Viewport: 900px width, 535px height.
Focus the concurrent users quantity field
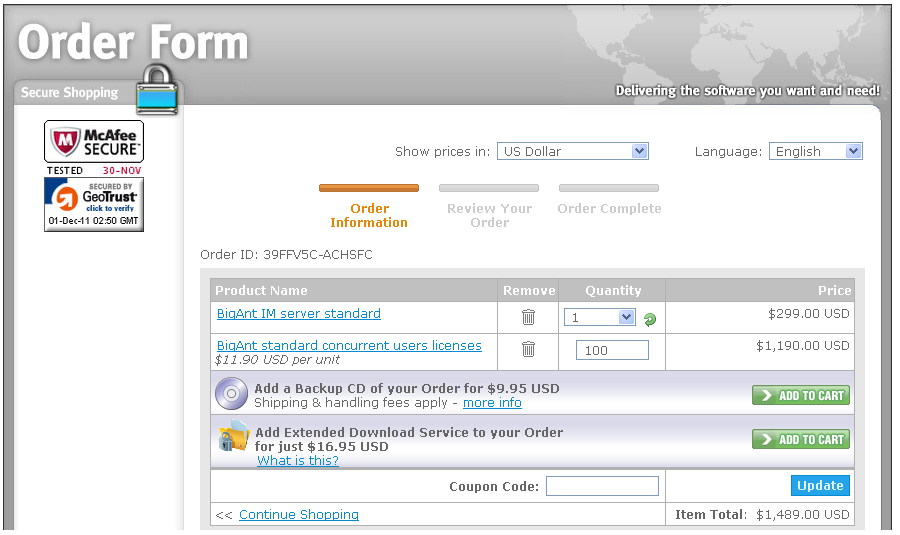(612, 350)
